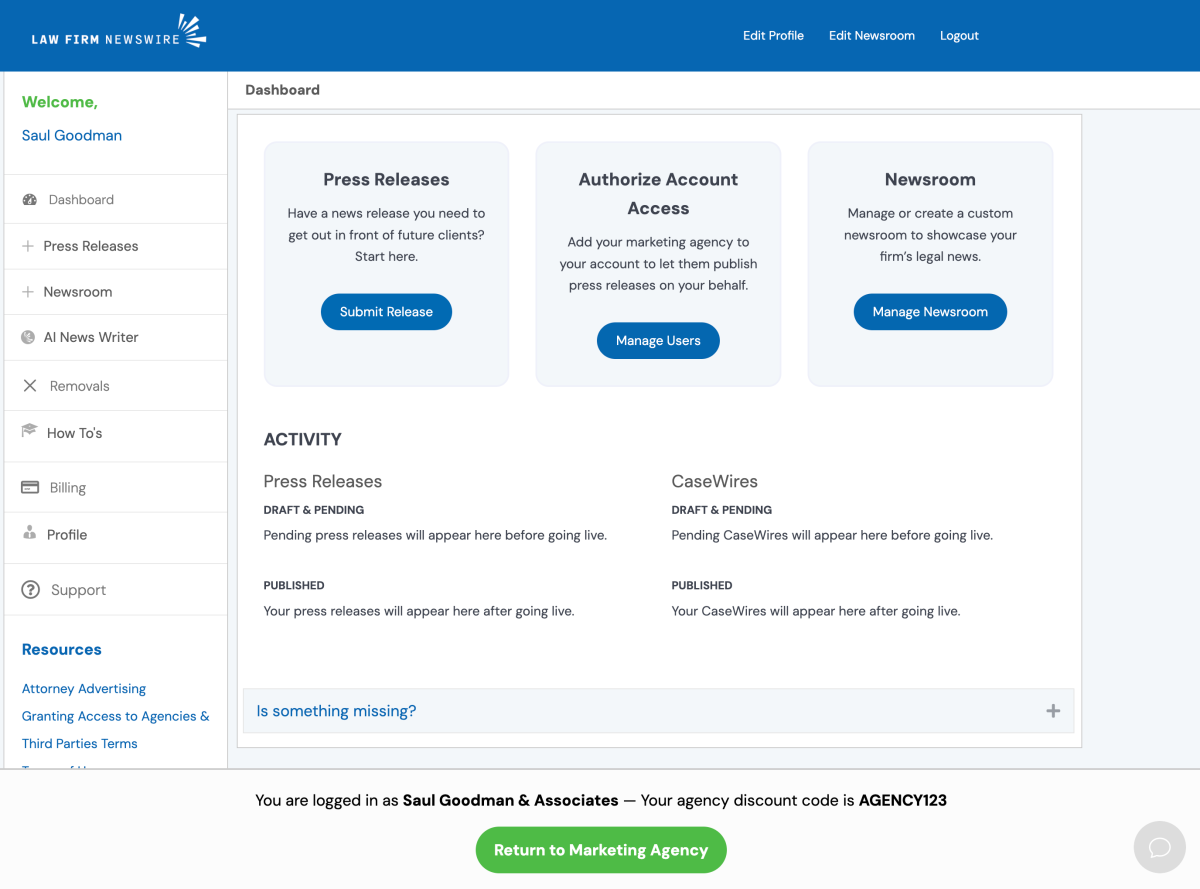This screenshot has height=889, width=1200.
Task: Open the chat bubble widget
Action: [1159, 848]
